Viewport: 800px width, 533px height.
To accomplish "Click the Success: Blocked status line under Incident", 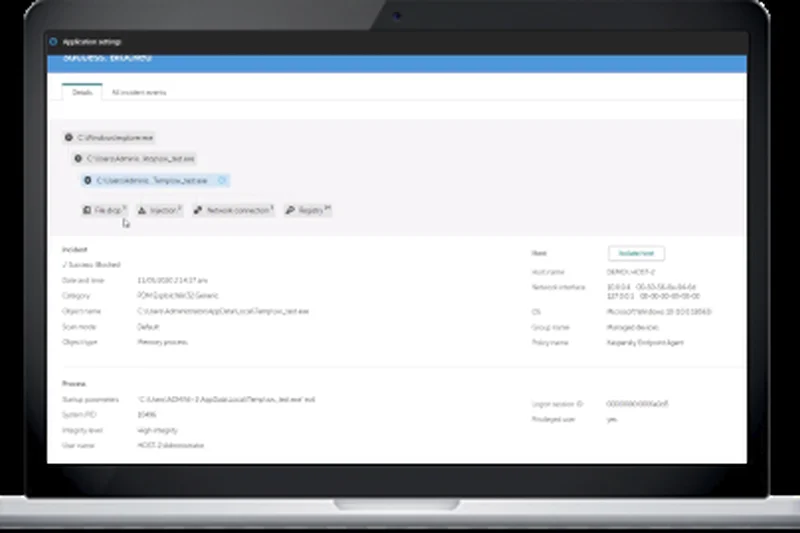I will coord(91,265).
